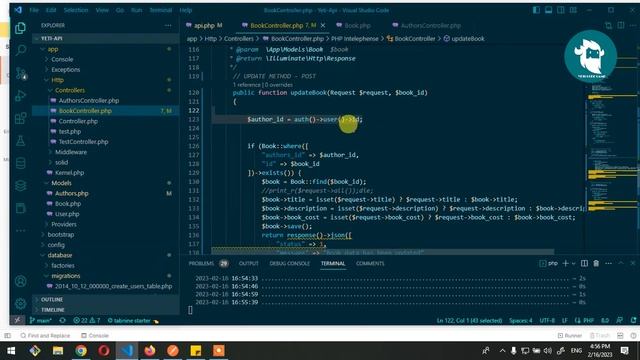This screenshot has height=360, width=640.
Task: Open Kernel.php file
Action: [x=69, y=173]
